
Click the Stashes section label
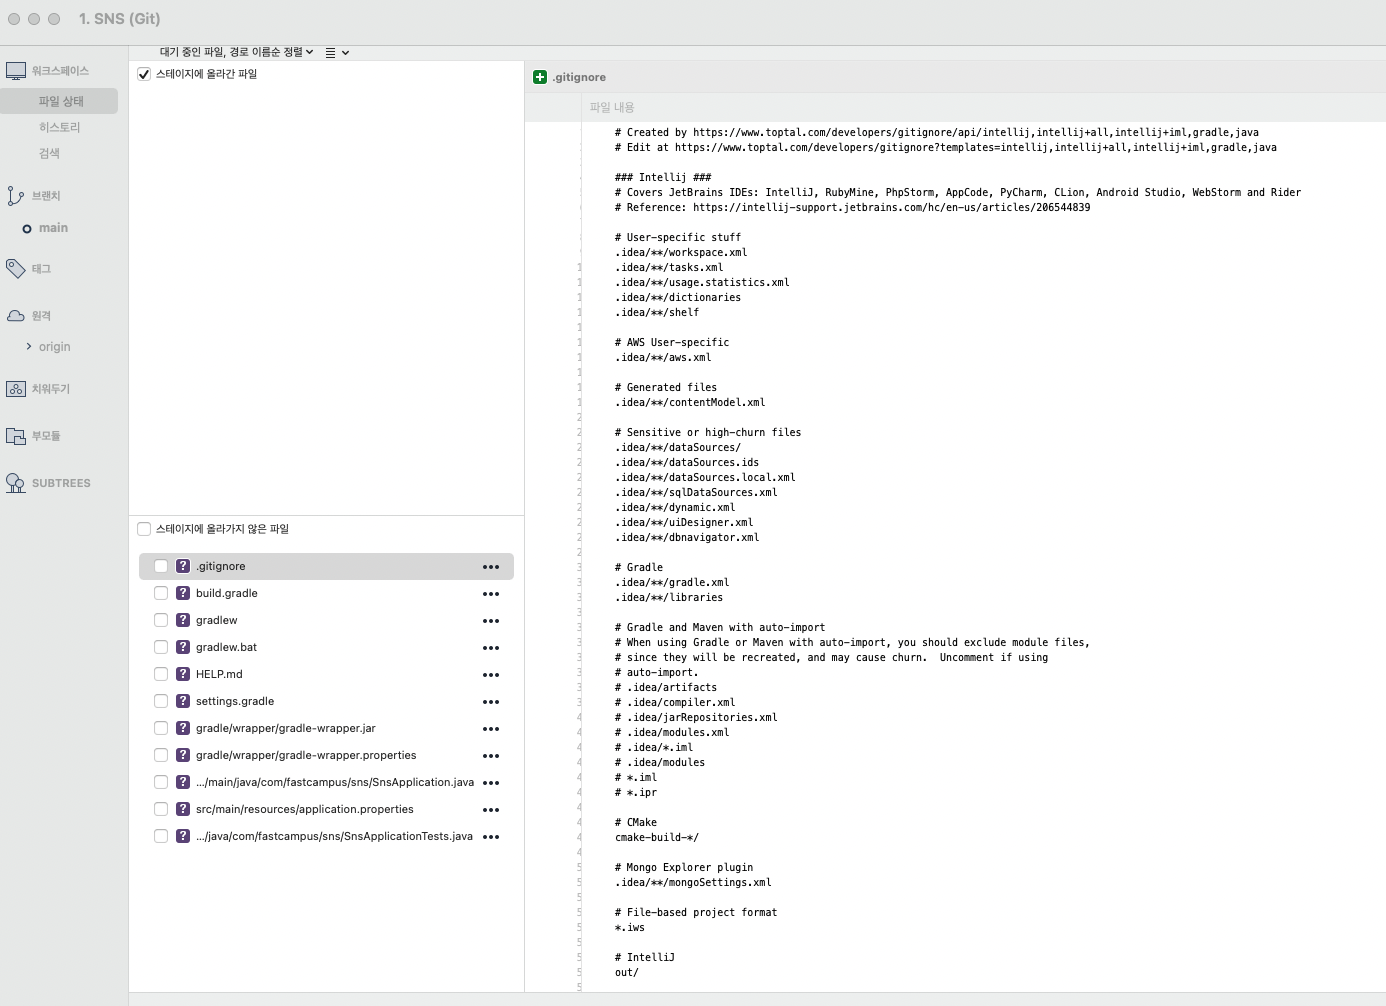(51, 389)
